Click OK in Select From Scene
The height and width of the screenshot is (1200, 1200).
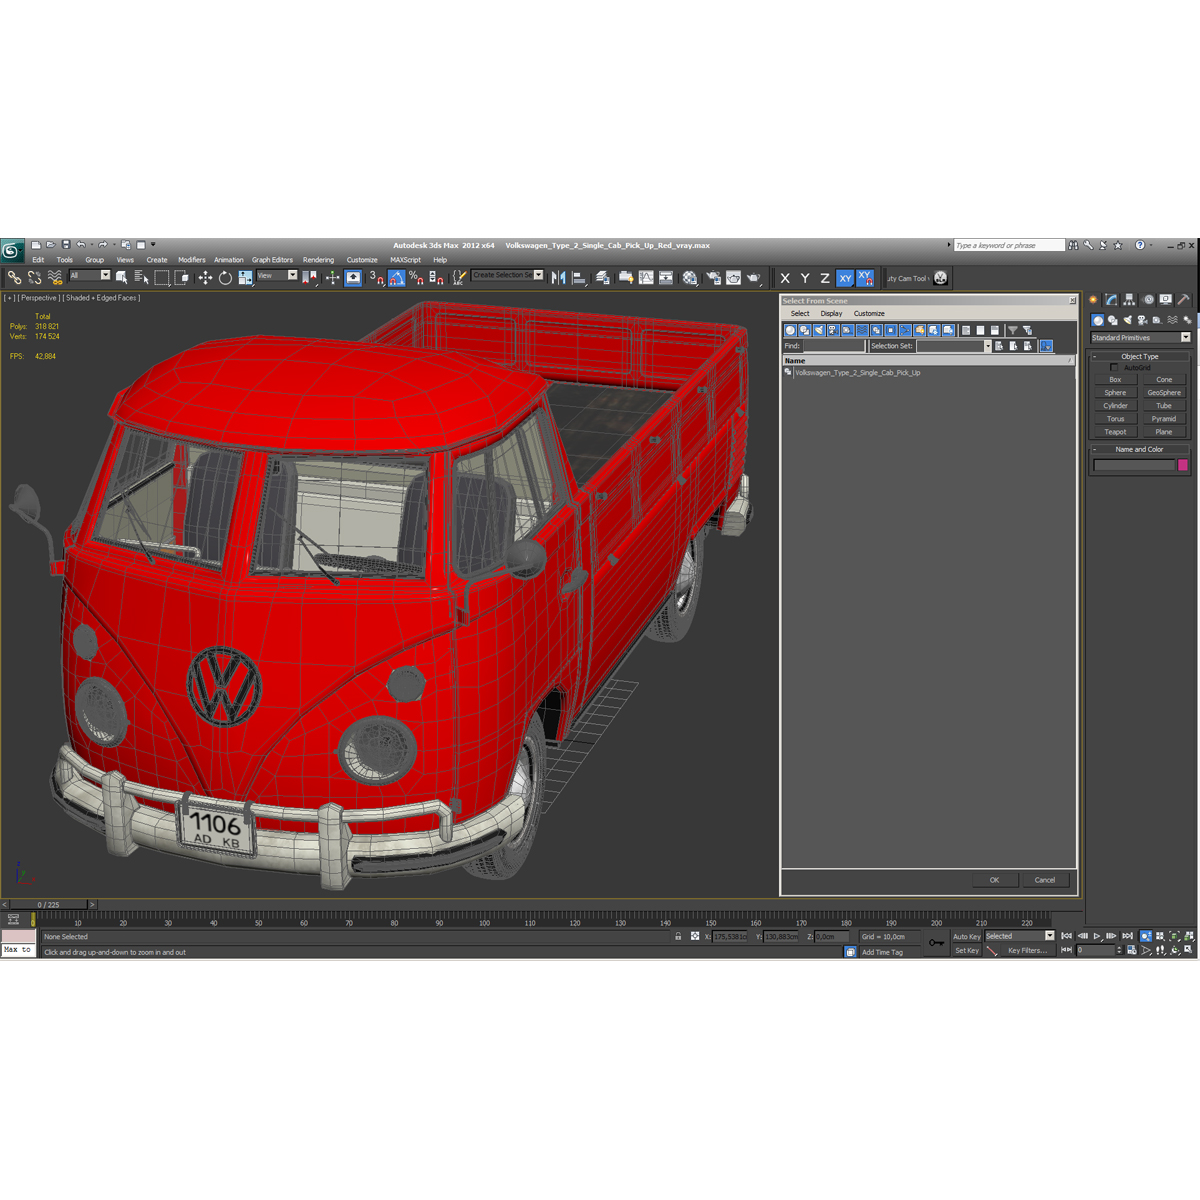tap(994, 880)
